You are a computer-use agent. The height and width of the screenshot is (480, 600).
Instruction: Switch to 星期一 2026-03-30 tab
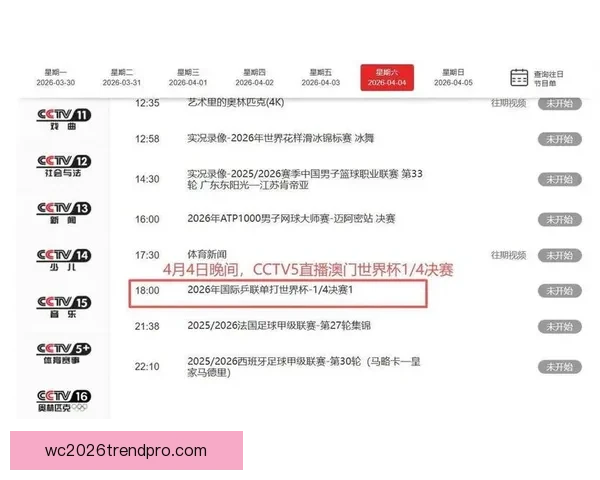pos(55,77)
